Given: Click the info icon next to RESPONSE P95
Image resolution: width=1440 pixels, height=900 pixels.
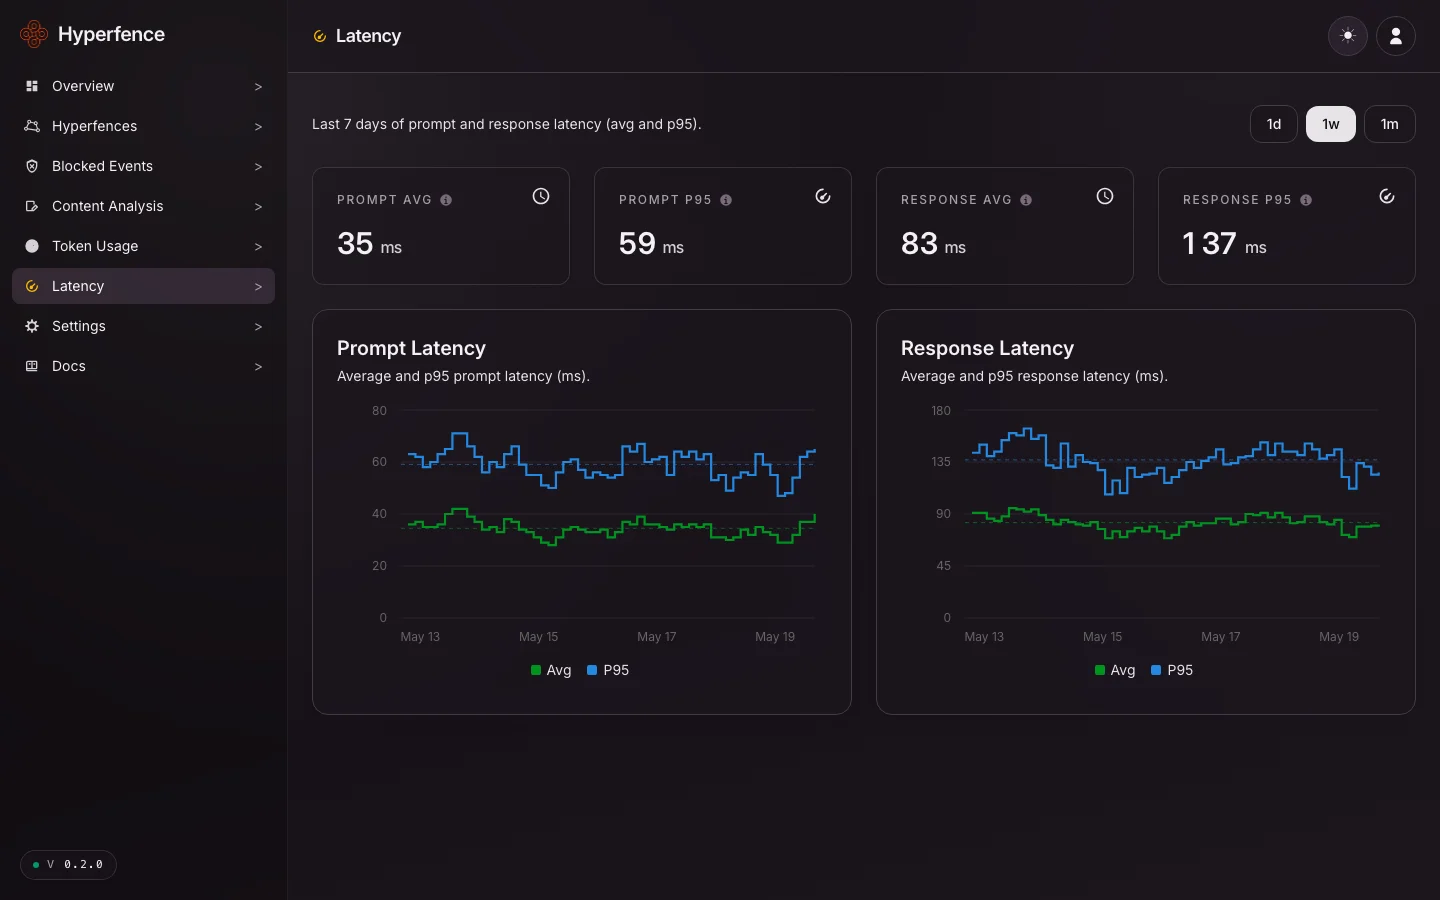Looking at the screenshot, I should tap(1306, 200).
